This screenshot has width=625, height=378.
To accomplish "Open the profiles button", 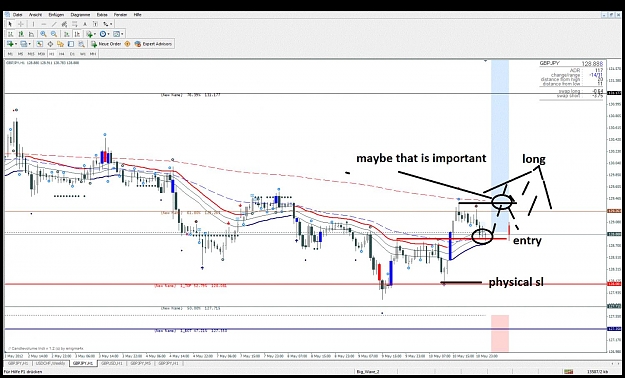I will (x=24, y=44).
